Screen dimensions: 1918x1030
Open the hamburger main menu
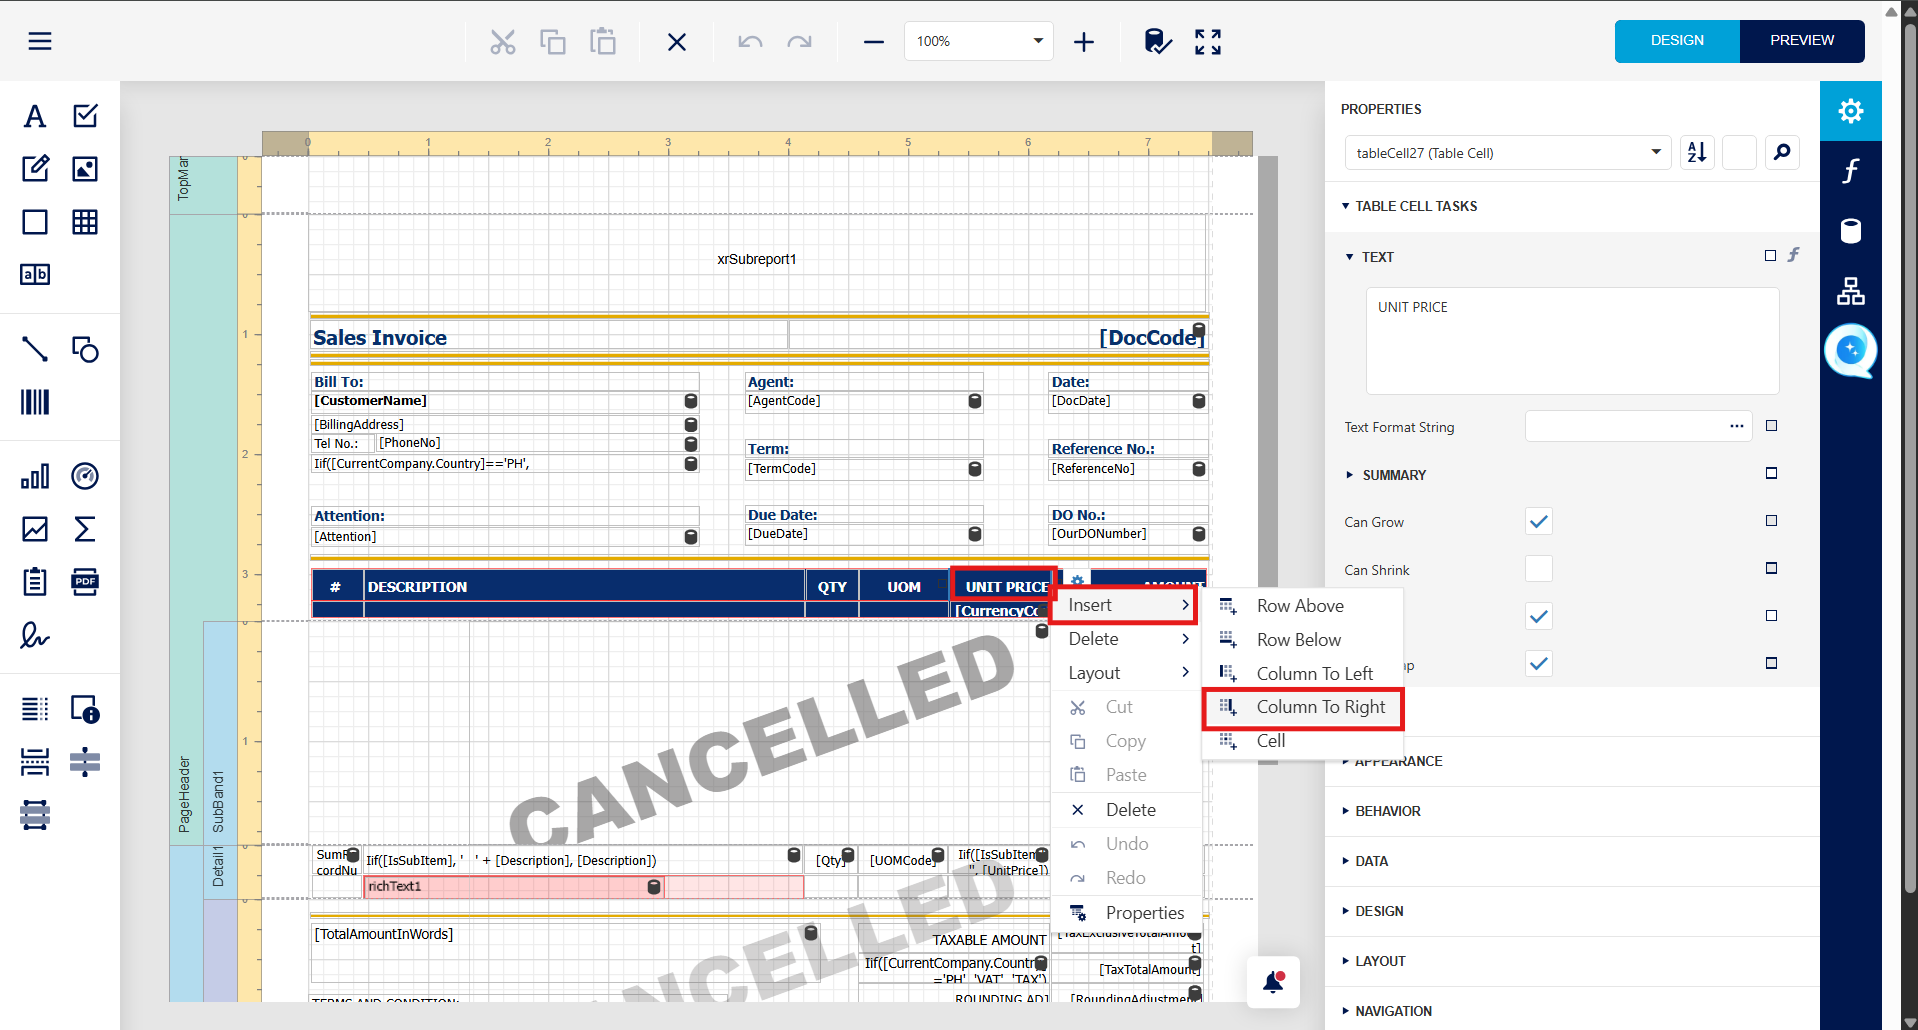point(40,41)
